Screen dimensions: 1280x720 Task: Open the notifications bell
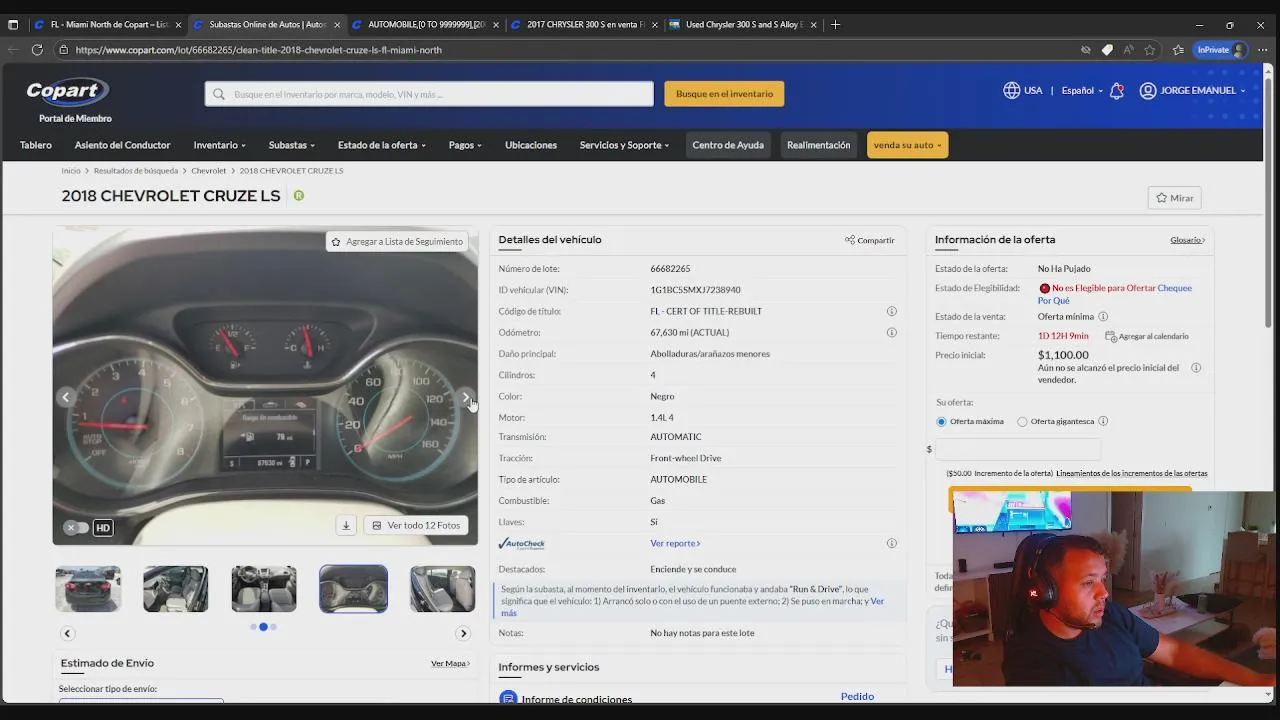[x=1117, y=91]
